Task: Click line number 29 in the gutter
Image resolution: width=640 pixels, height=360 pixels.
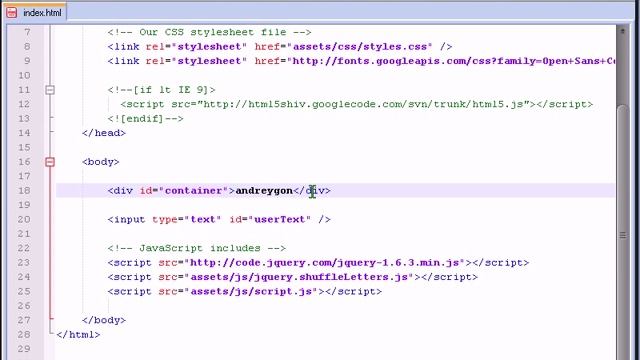Action: pyautogui.click(x=24, y=349)
